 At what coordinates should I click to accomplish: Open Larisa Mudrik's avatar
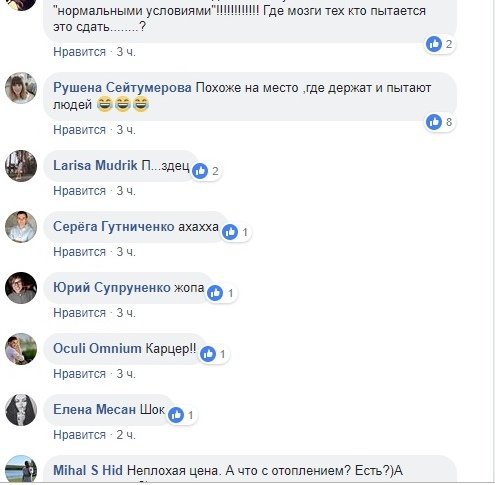pyautogui.click(x=21, y=166)
